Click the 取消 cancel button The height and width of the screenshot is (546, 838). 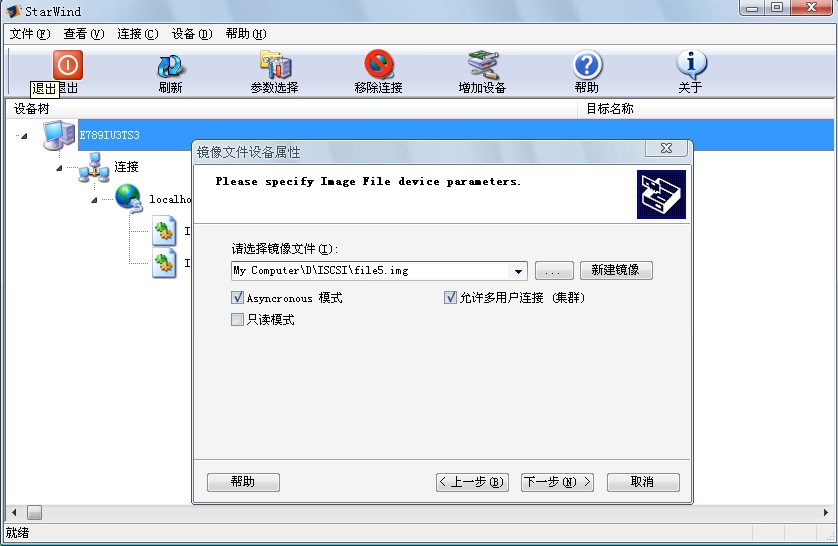click(x=643, y=482)
